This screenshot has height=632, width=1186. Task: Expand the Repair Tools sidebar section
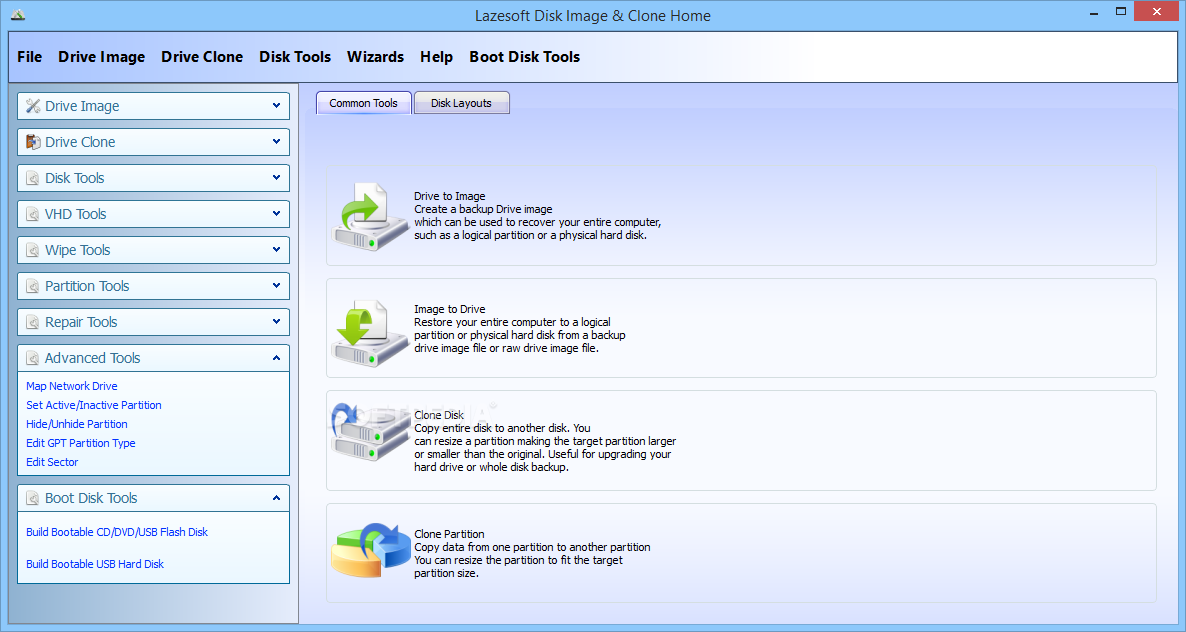(x=276, y=322)
